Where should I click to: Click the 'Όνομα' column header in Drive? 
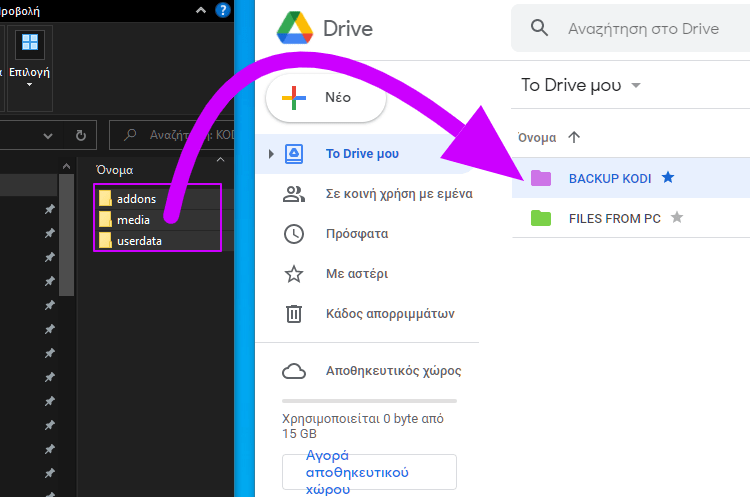point(537,138)
